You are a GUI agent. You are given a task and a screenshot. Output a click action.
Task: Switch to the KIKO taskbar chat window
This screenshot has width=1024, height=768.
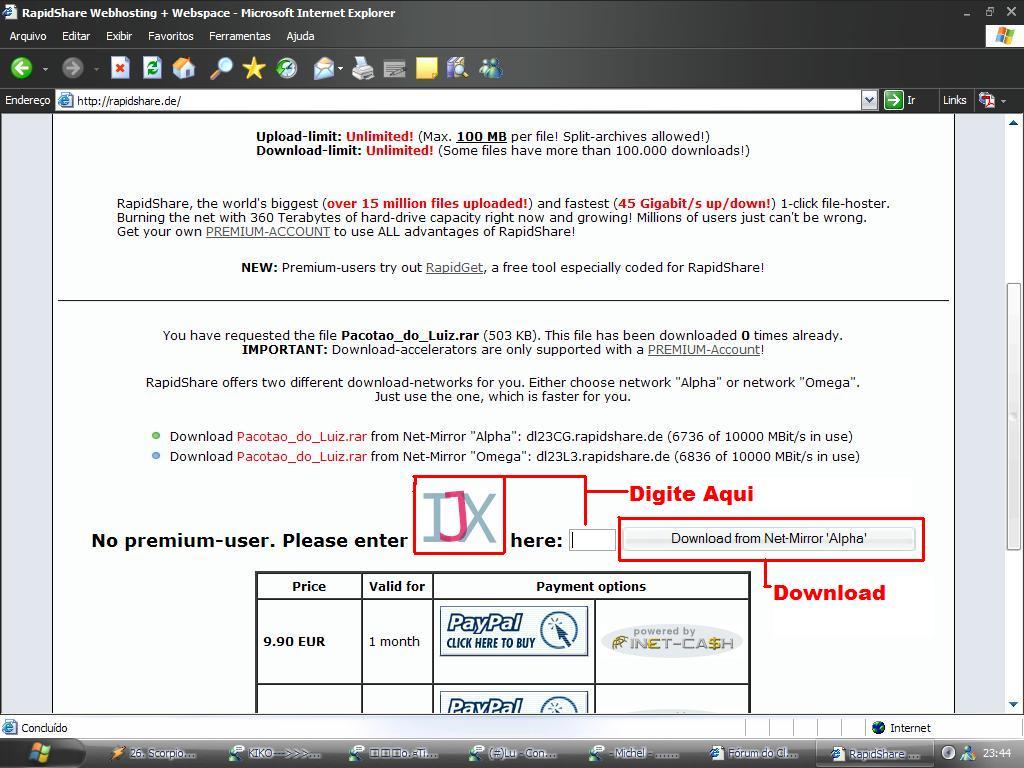[x=275, y=753]
